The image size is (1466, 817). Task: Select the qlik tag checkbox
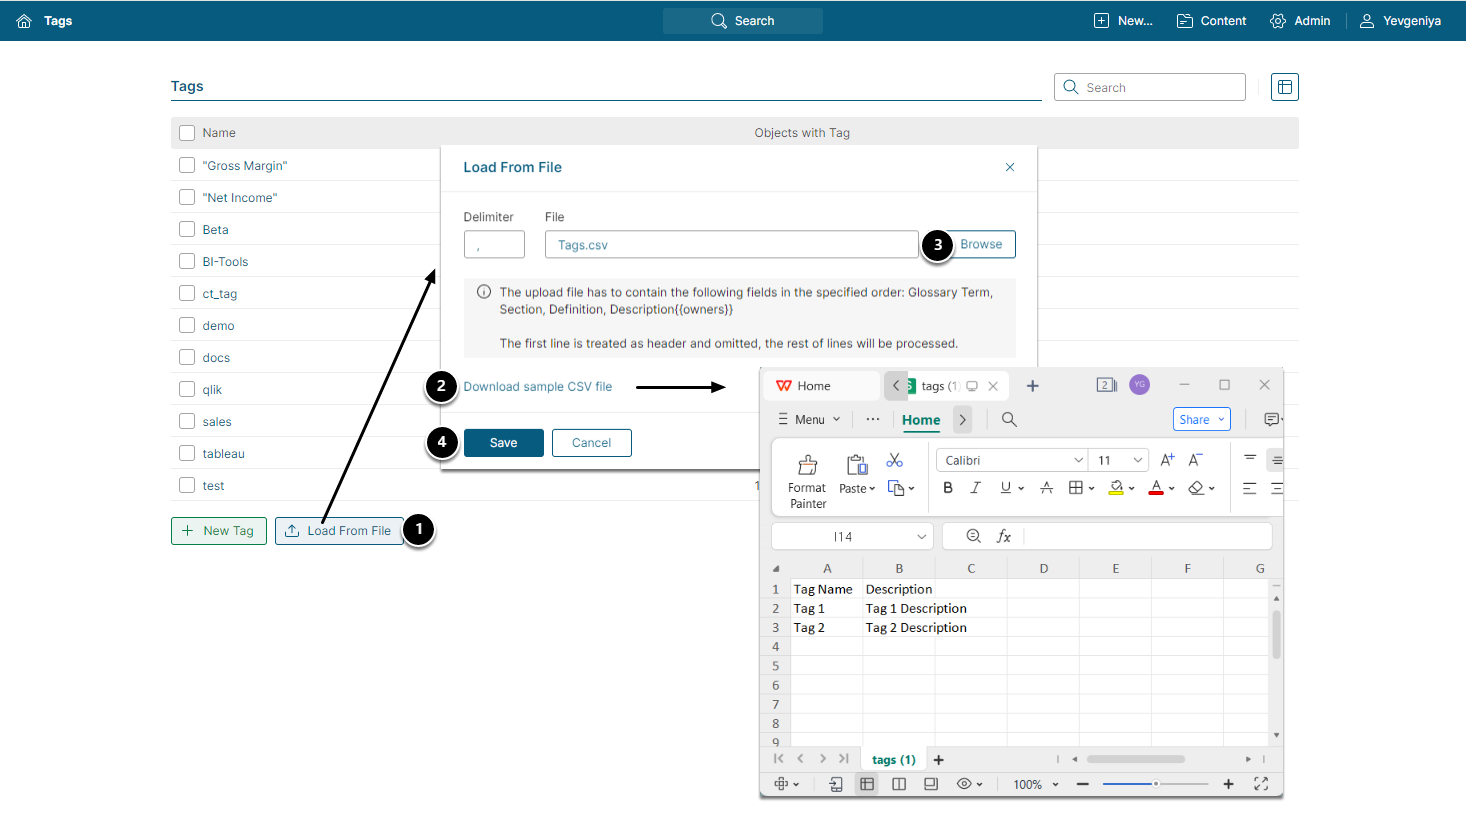pyautogui.click(x=187, y=389)
